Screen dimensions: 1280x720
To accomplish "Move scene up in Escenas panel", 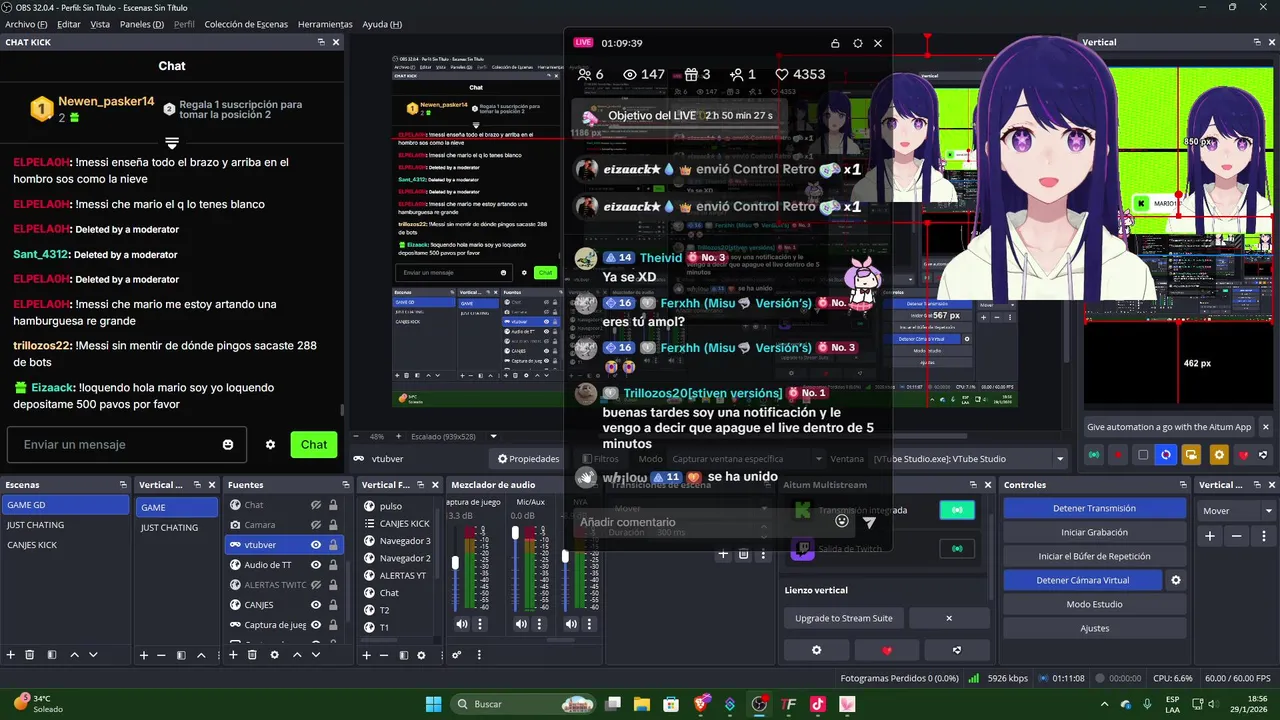I will tap(74, 655).
